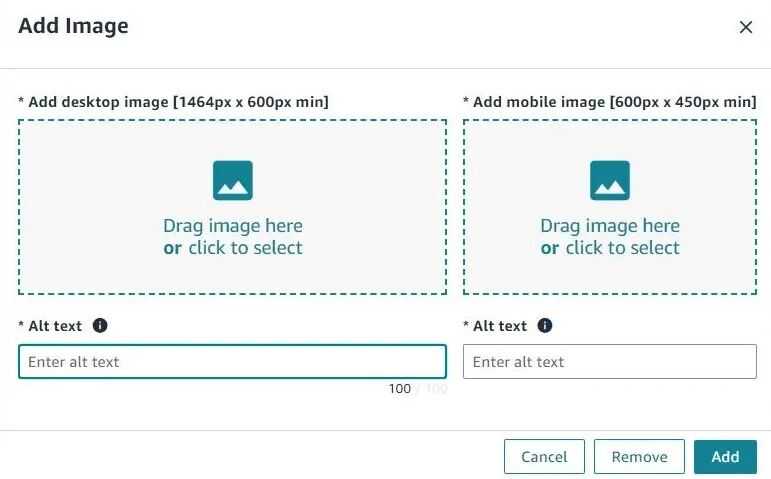Select "click to select" link for desktop image
Screen dimensions: 771x479
point(245,248)
